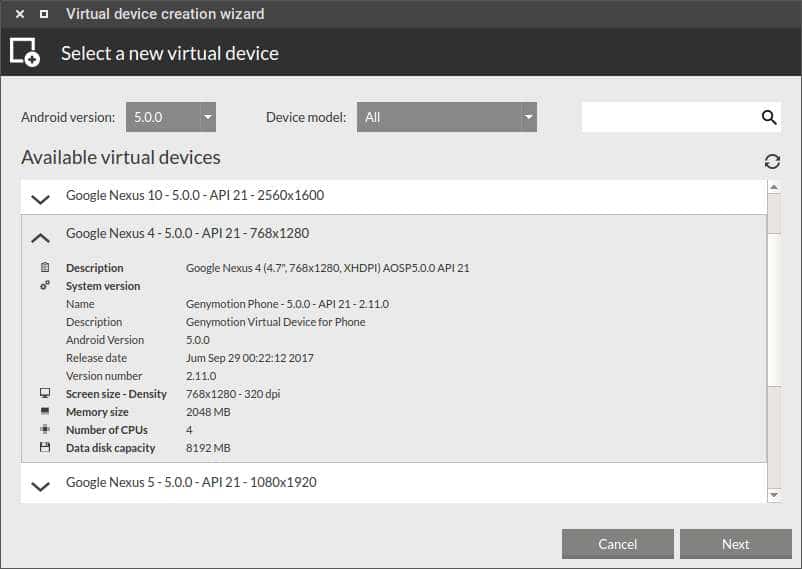
Task: Click the Next button
Action: (x=736, y=544)
